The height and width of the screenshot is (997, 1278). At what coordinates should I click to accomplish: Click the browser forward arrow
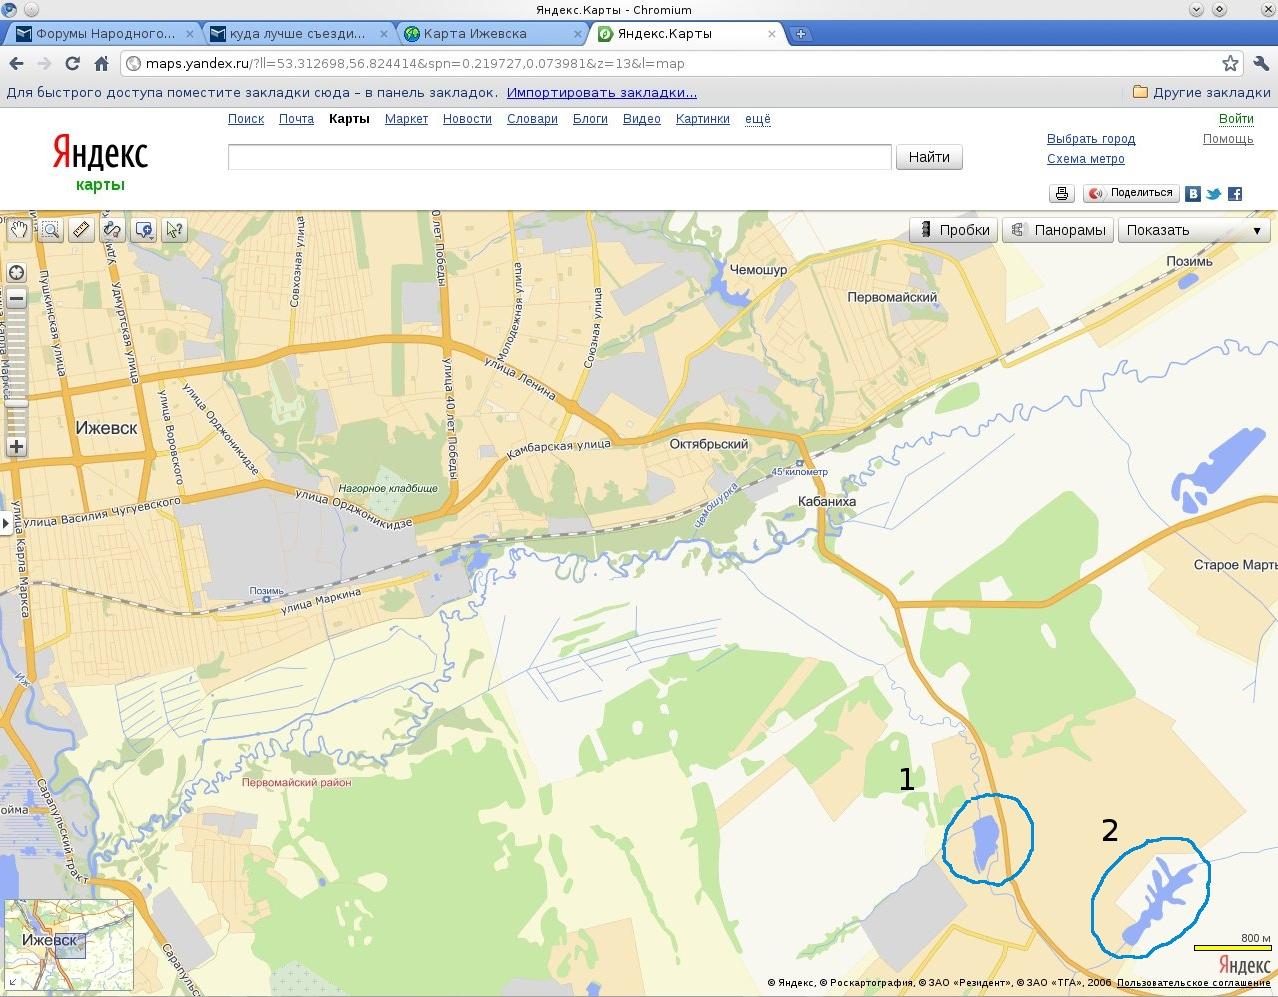coord(43,63)
